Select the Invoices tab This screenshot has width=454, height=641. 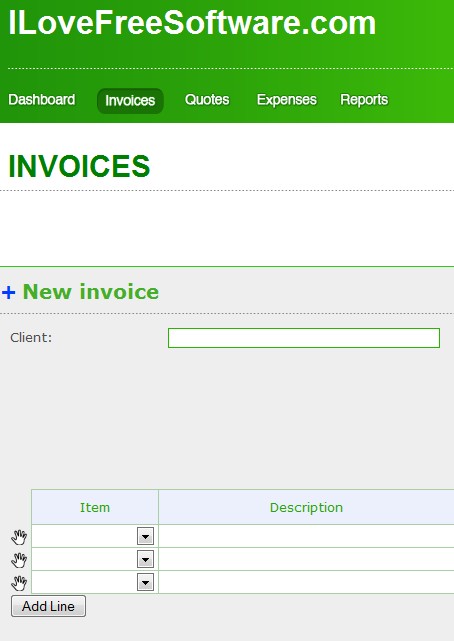(x=130, y=101)
